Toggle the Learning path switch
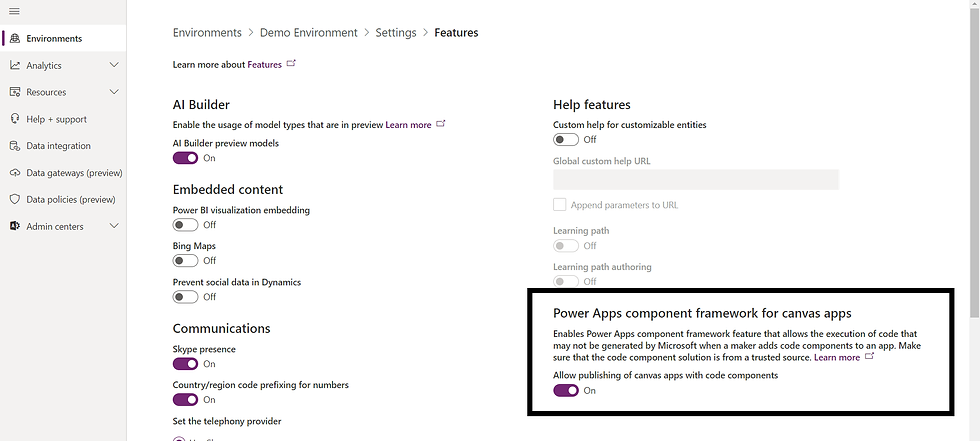This screenshot has height=441, width=980. coord(566,245)
